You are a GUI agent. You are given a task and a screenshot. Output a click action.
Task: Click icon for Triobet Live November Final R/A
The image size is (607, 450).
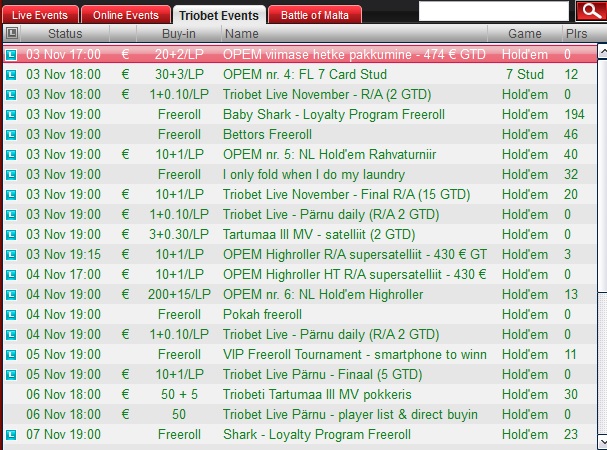[11, 195]
